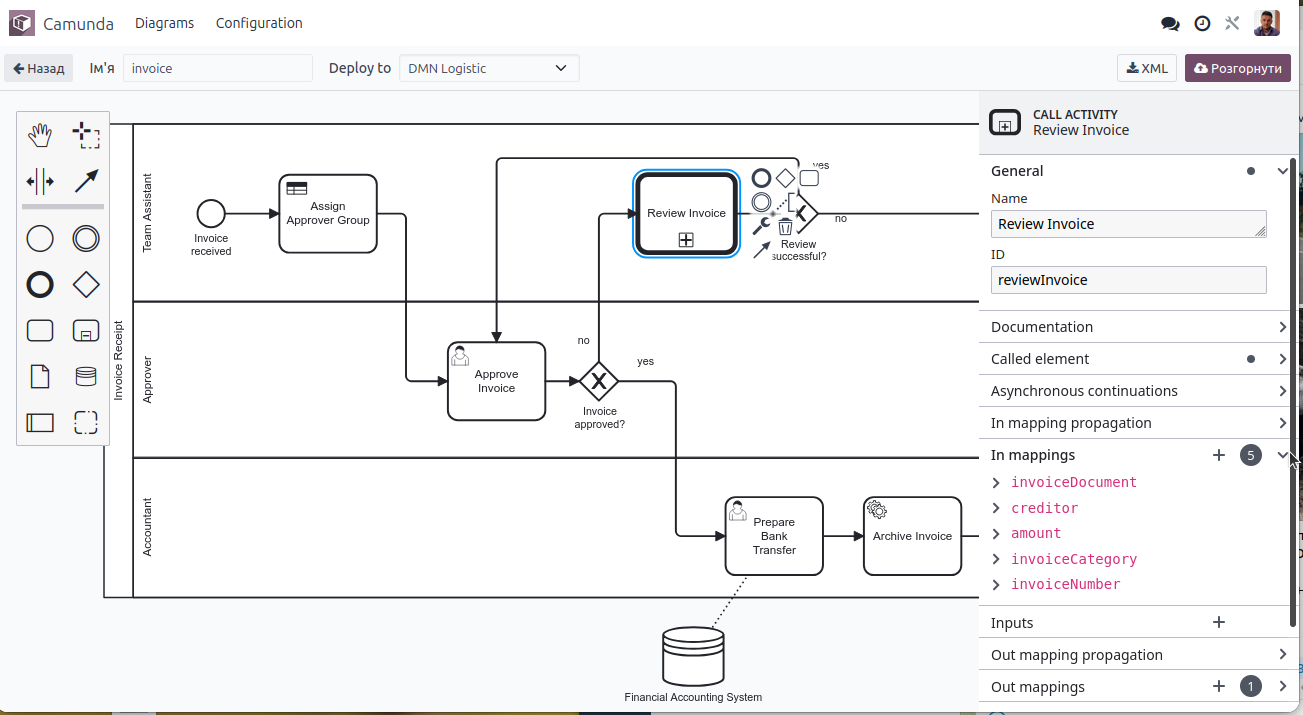1303x715 pixels.
Task: Pick the data object shape from palette
Action: (40, 376)
